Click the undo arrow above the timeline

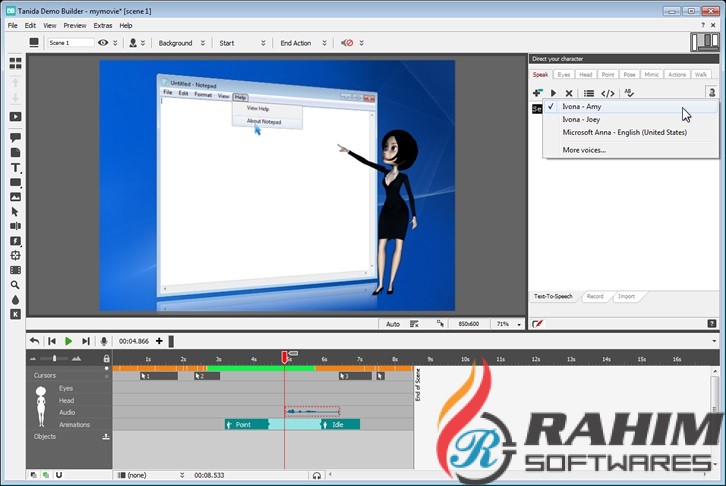[34, 341]
